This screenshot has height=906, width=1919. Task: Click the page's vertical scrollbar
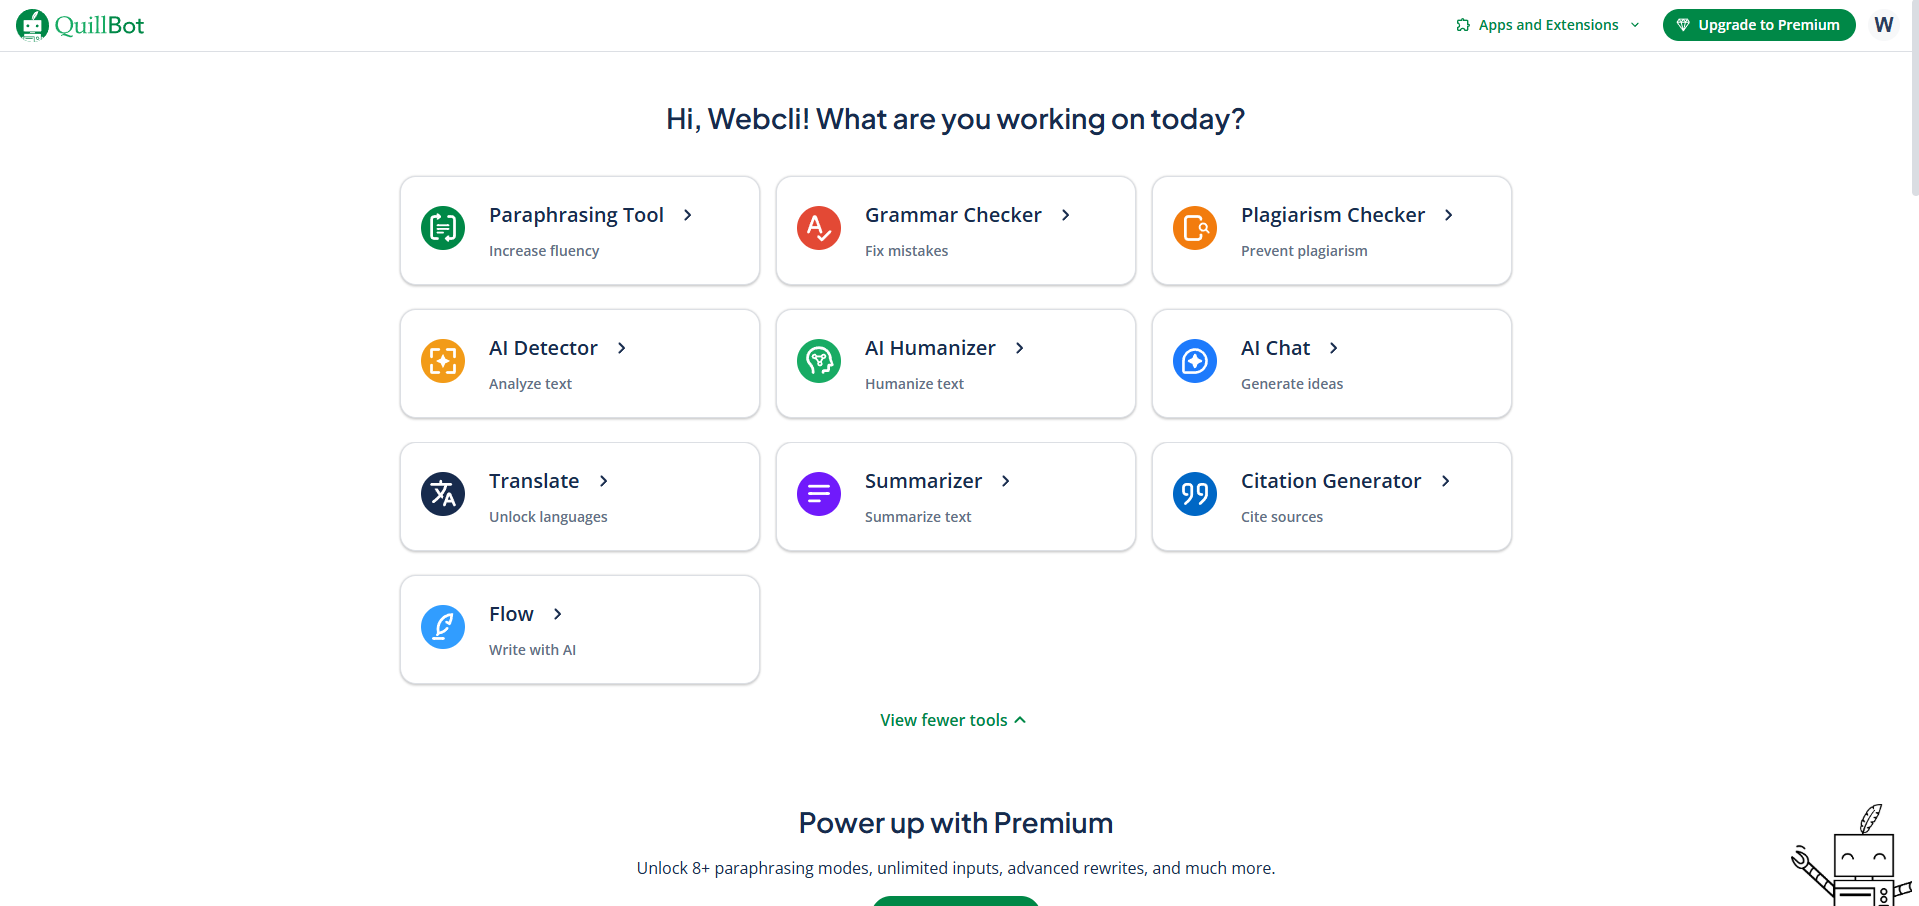[1914, 100]
